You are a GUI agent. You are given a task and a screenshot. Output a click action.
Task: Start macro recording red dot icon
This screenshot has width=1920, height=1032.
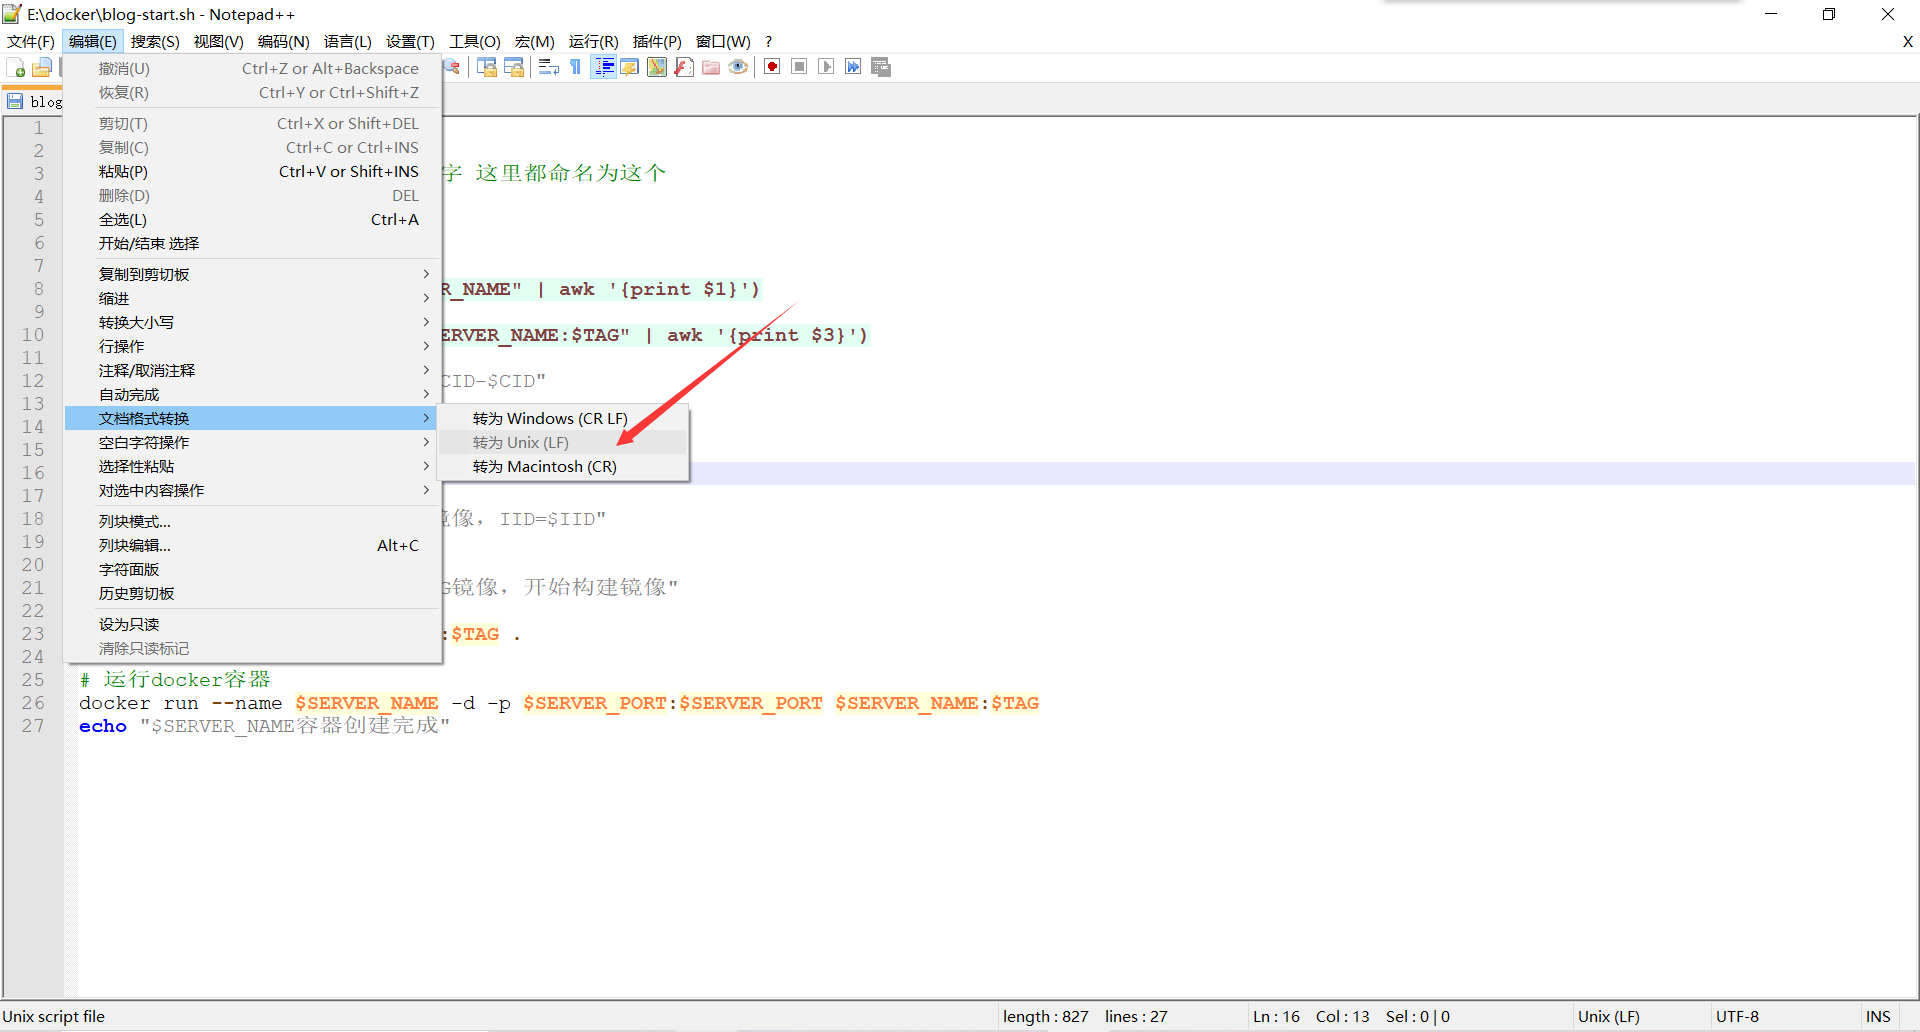tap(772, 67)
